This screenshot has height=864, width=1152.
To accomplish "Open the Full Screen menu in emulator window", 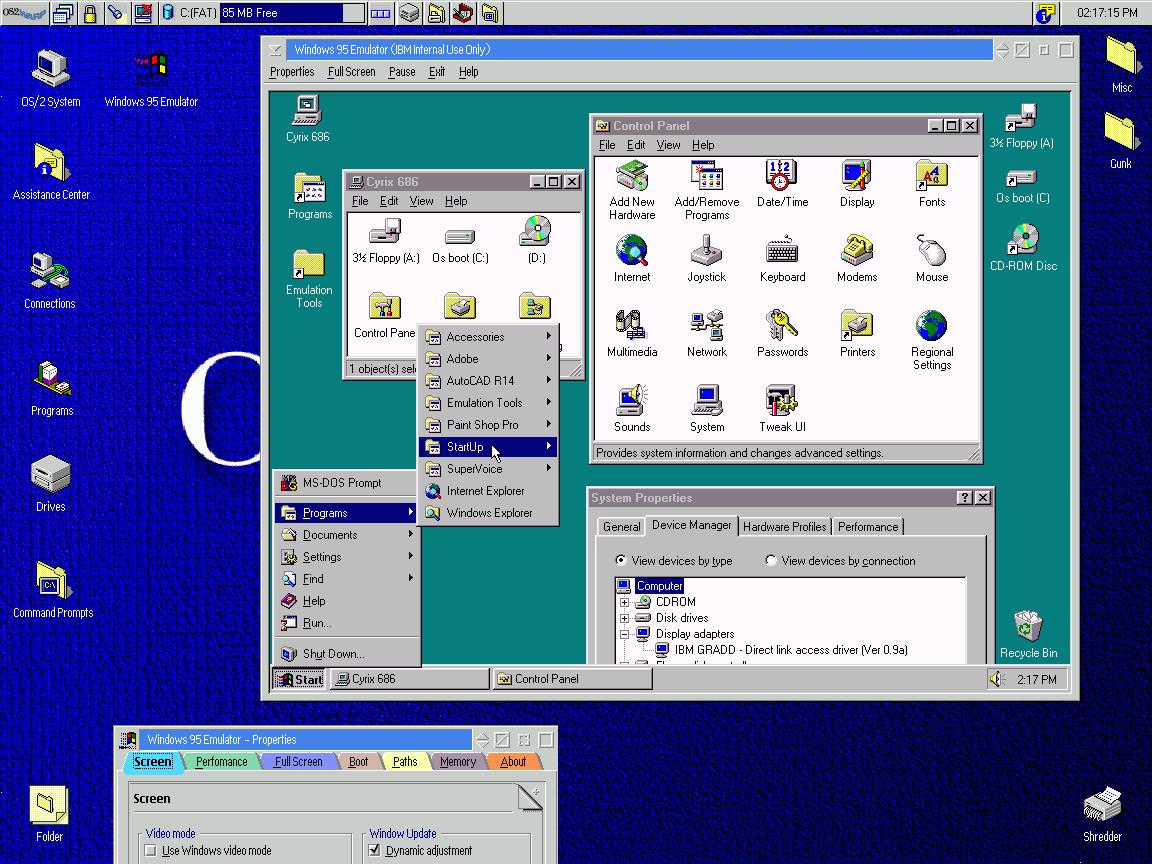I will click(x=351, y=71).
